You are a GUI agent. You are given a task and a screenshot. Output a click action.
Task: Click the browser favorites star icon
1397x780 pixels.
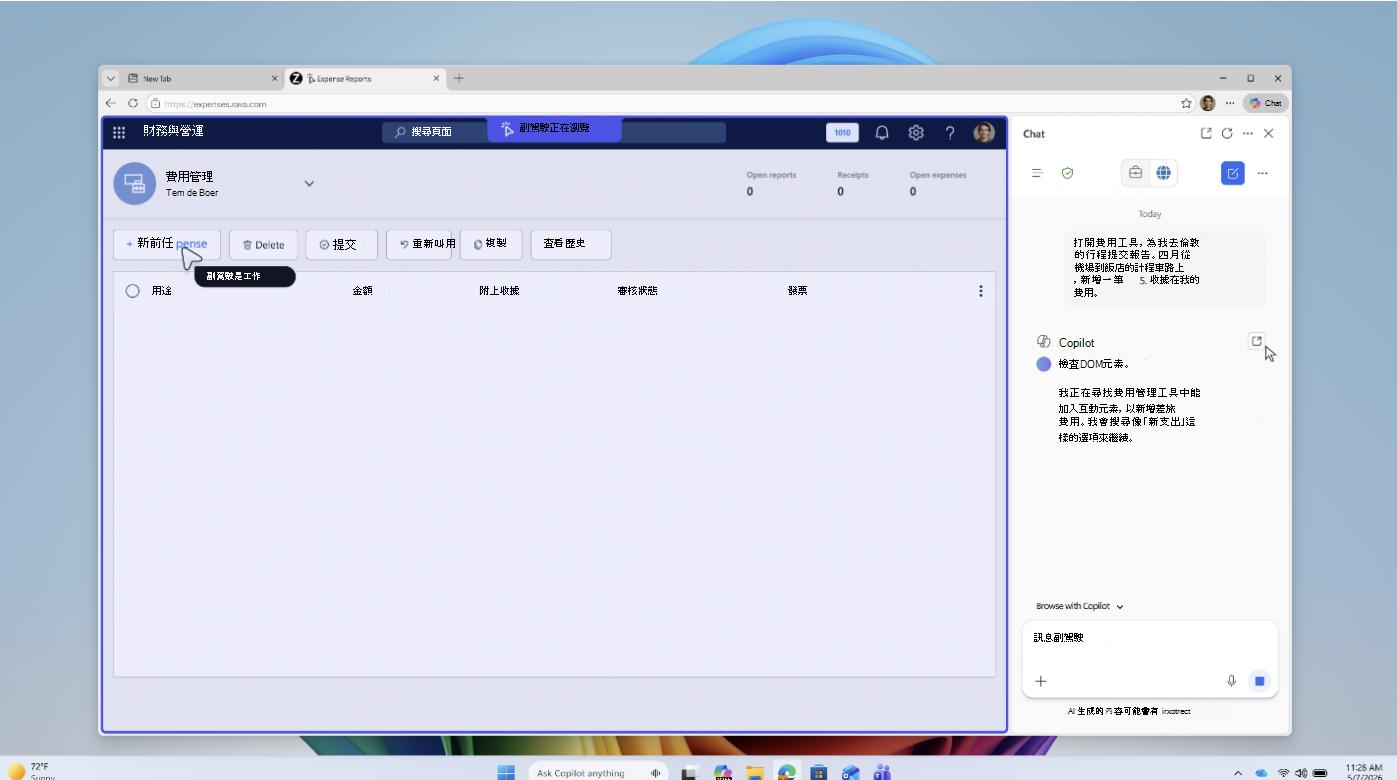pyautogui.click(x=1186, y=103)
